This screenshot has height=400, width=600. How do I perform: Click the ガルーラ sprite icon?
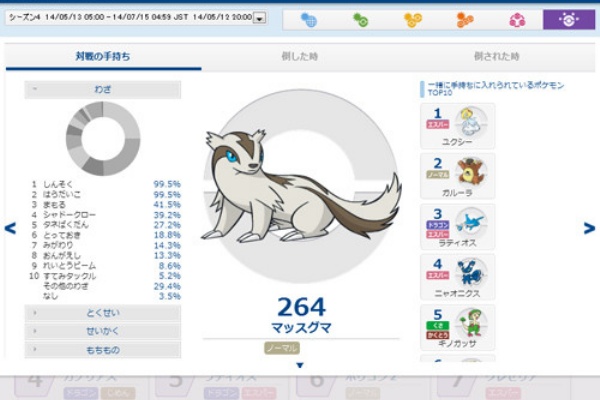471,172
